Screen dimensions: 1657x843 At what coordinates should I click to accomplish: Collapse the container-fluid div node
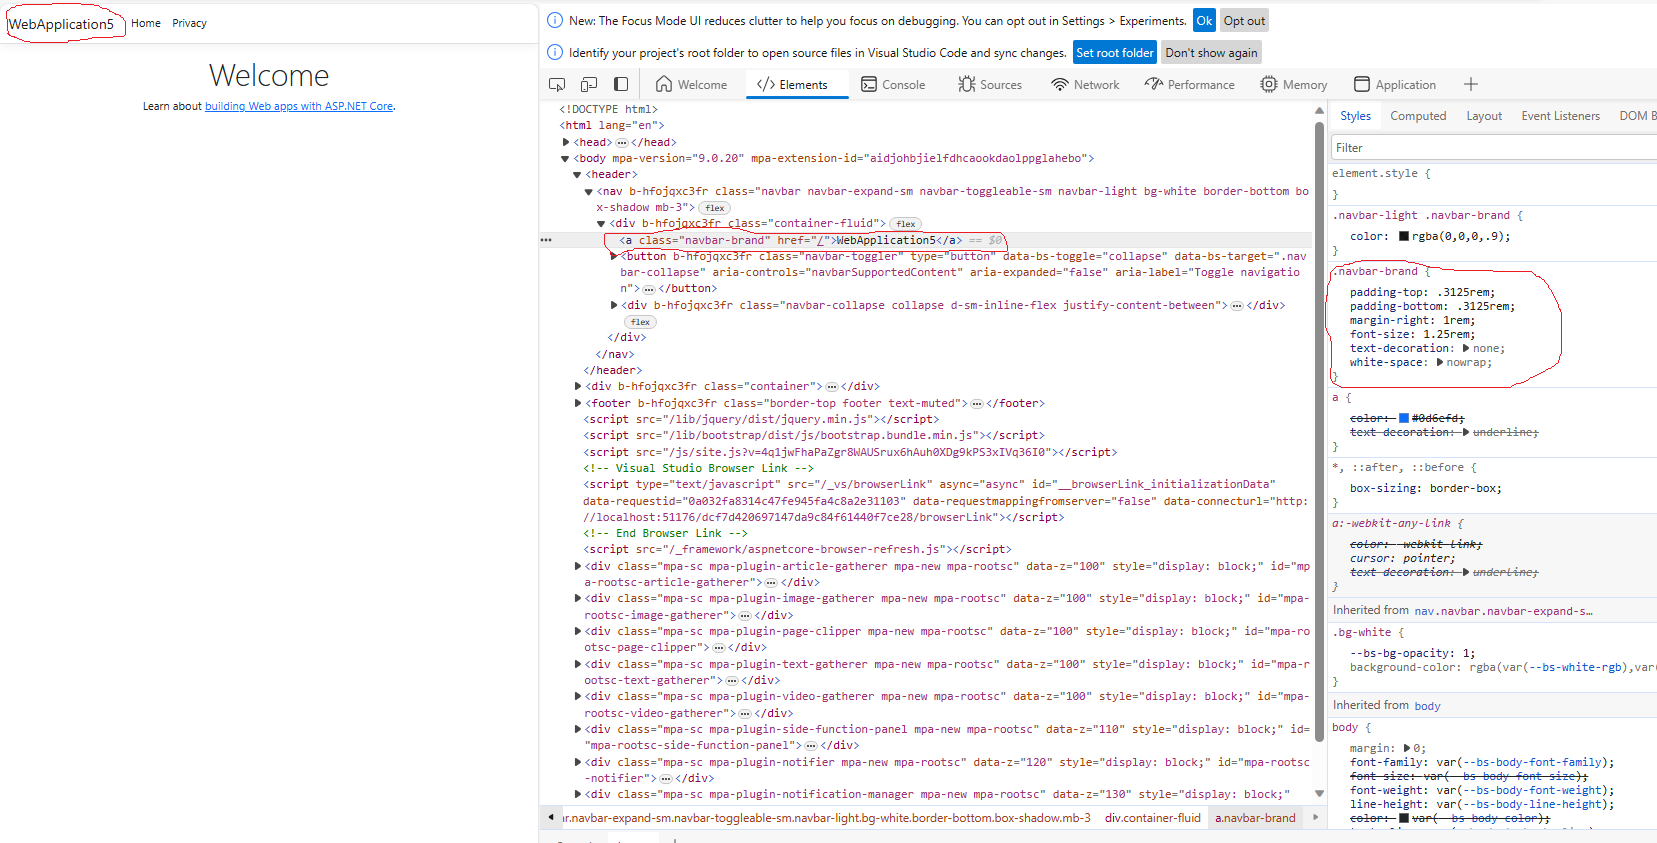click(601, 224)
